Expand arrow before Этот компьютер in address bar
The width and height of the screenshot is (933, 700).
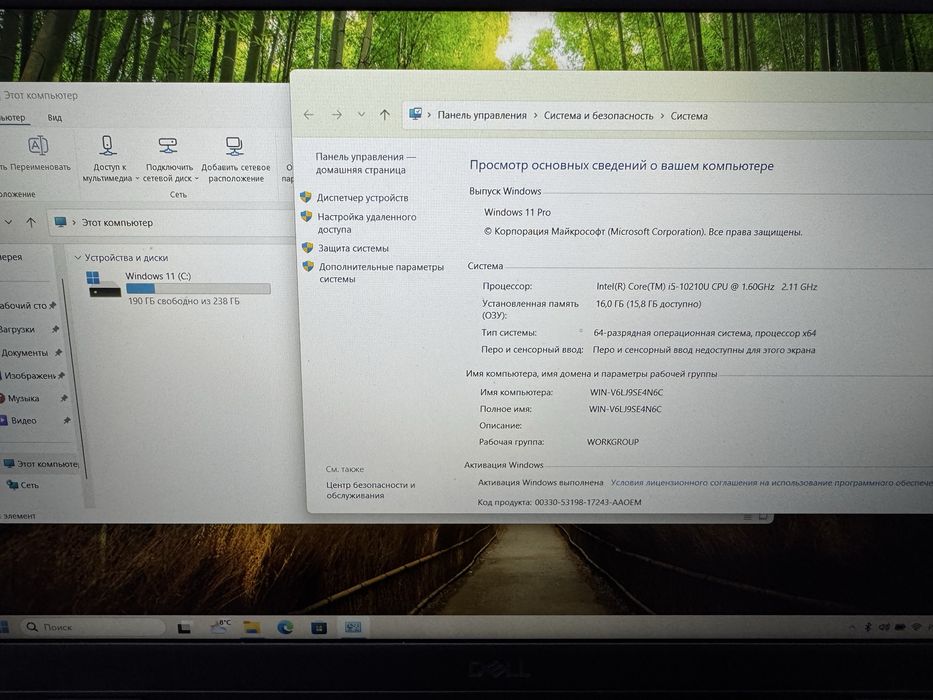pos(74,222)
